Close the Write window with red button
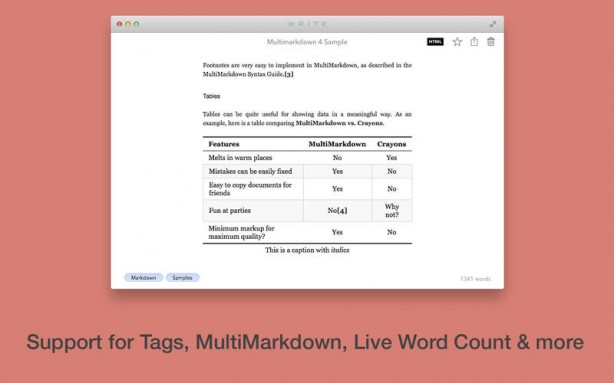 tap(119, 24)
